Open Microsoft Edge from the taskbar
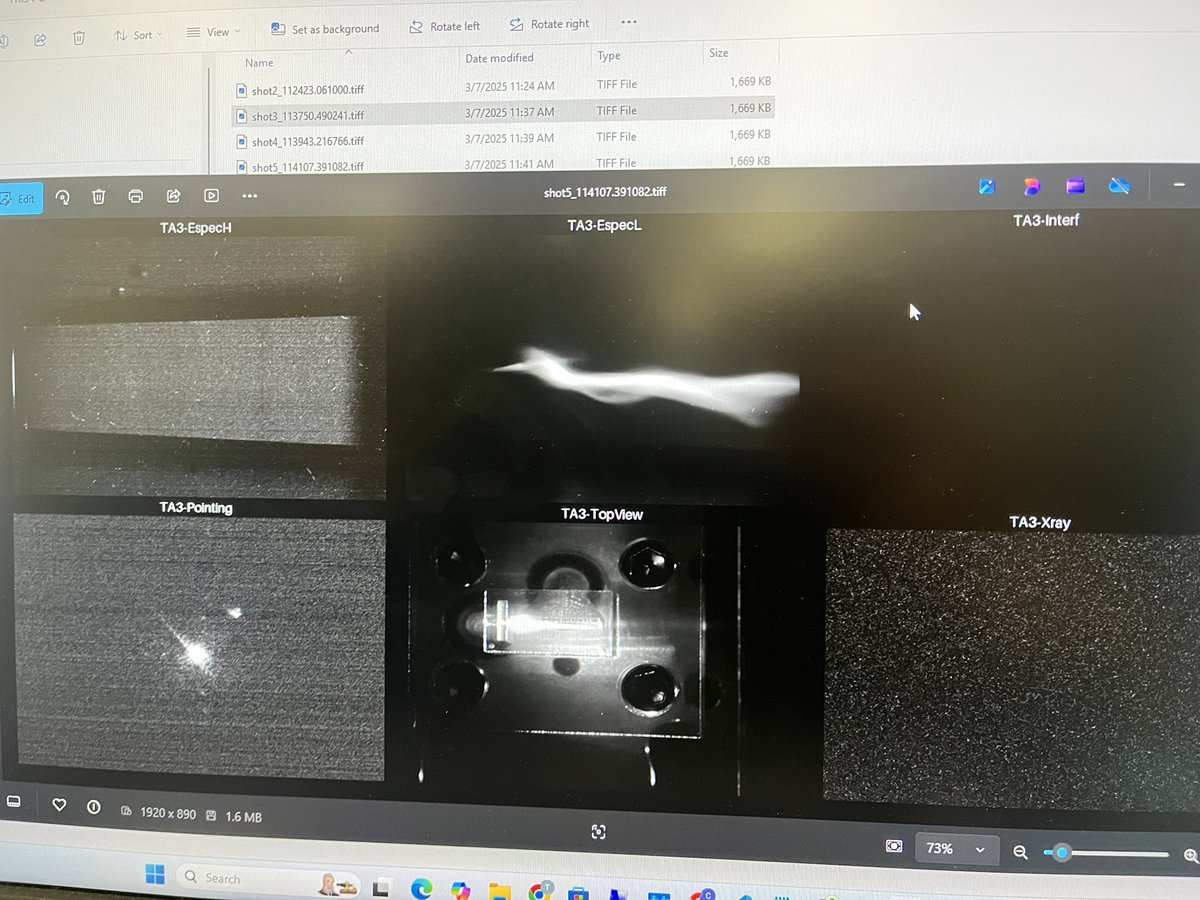This screenshot has height=900, width=1200. coord(421,888)
